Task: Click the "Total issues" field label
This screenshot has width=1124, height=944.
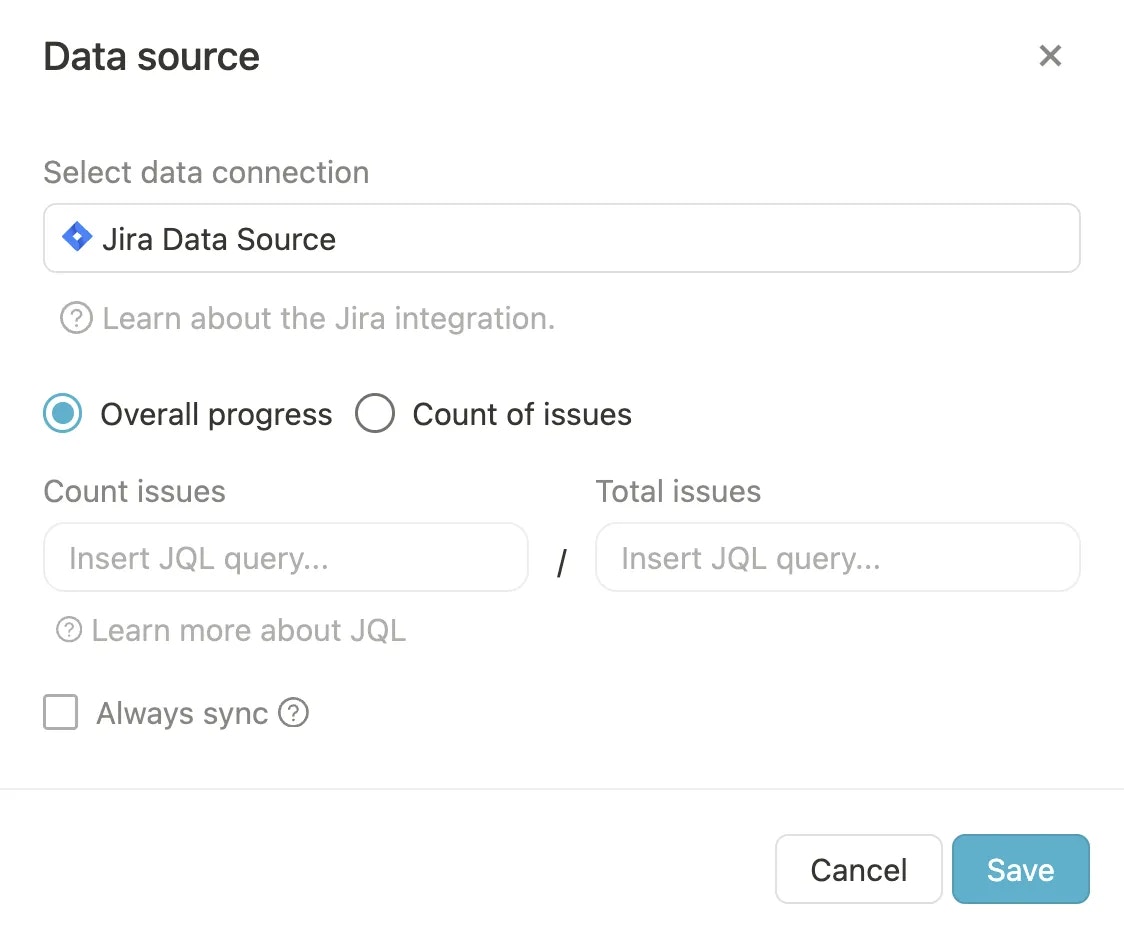Action: coord(678,492)
